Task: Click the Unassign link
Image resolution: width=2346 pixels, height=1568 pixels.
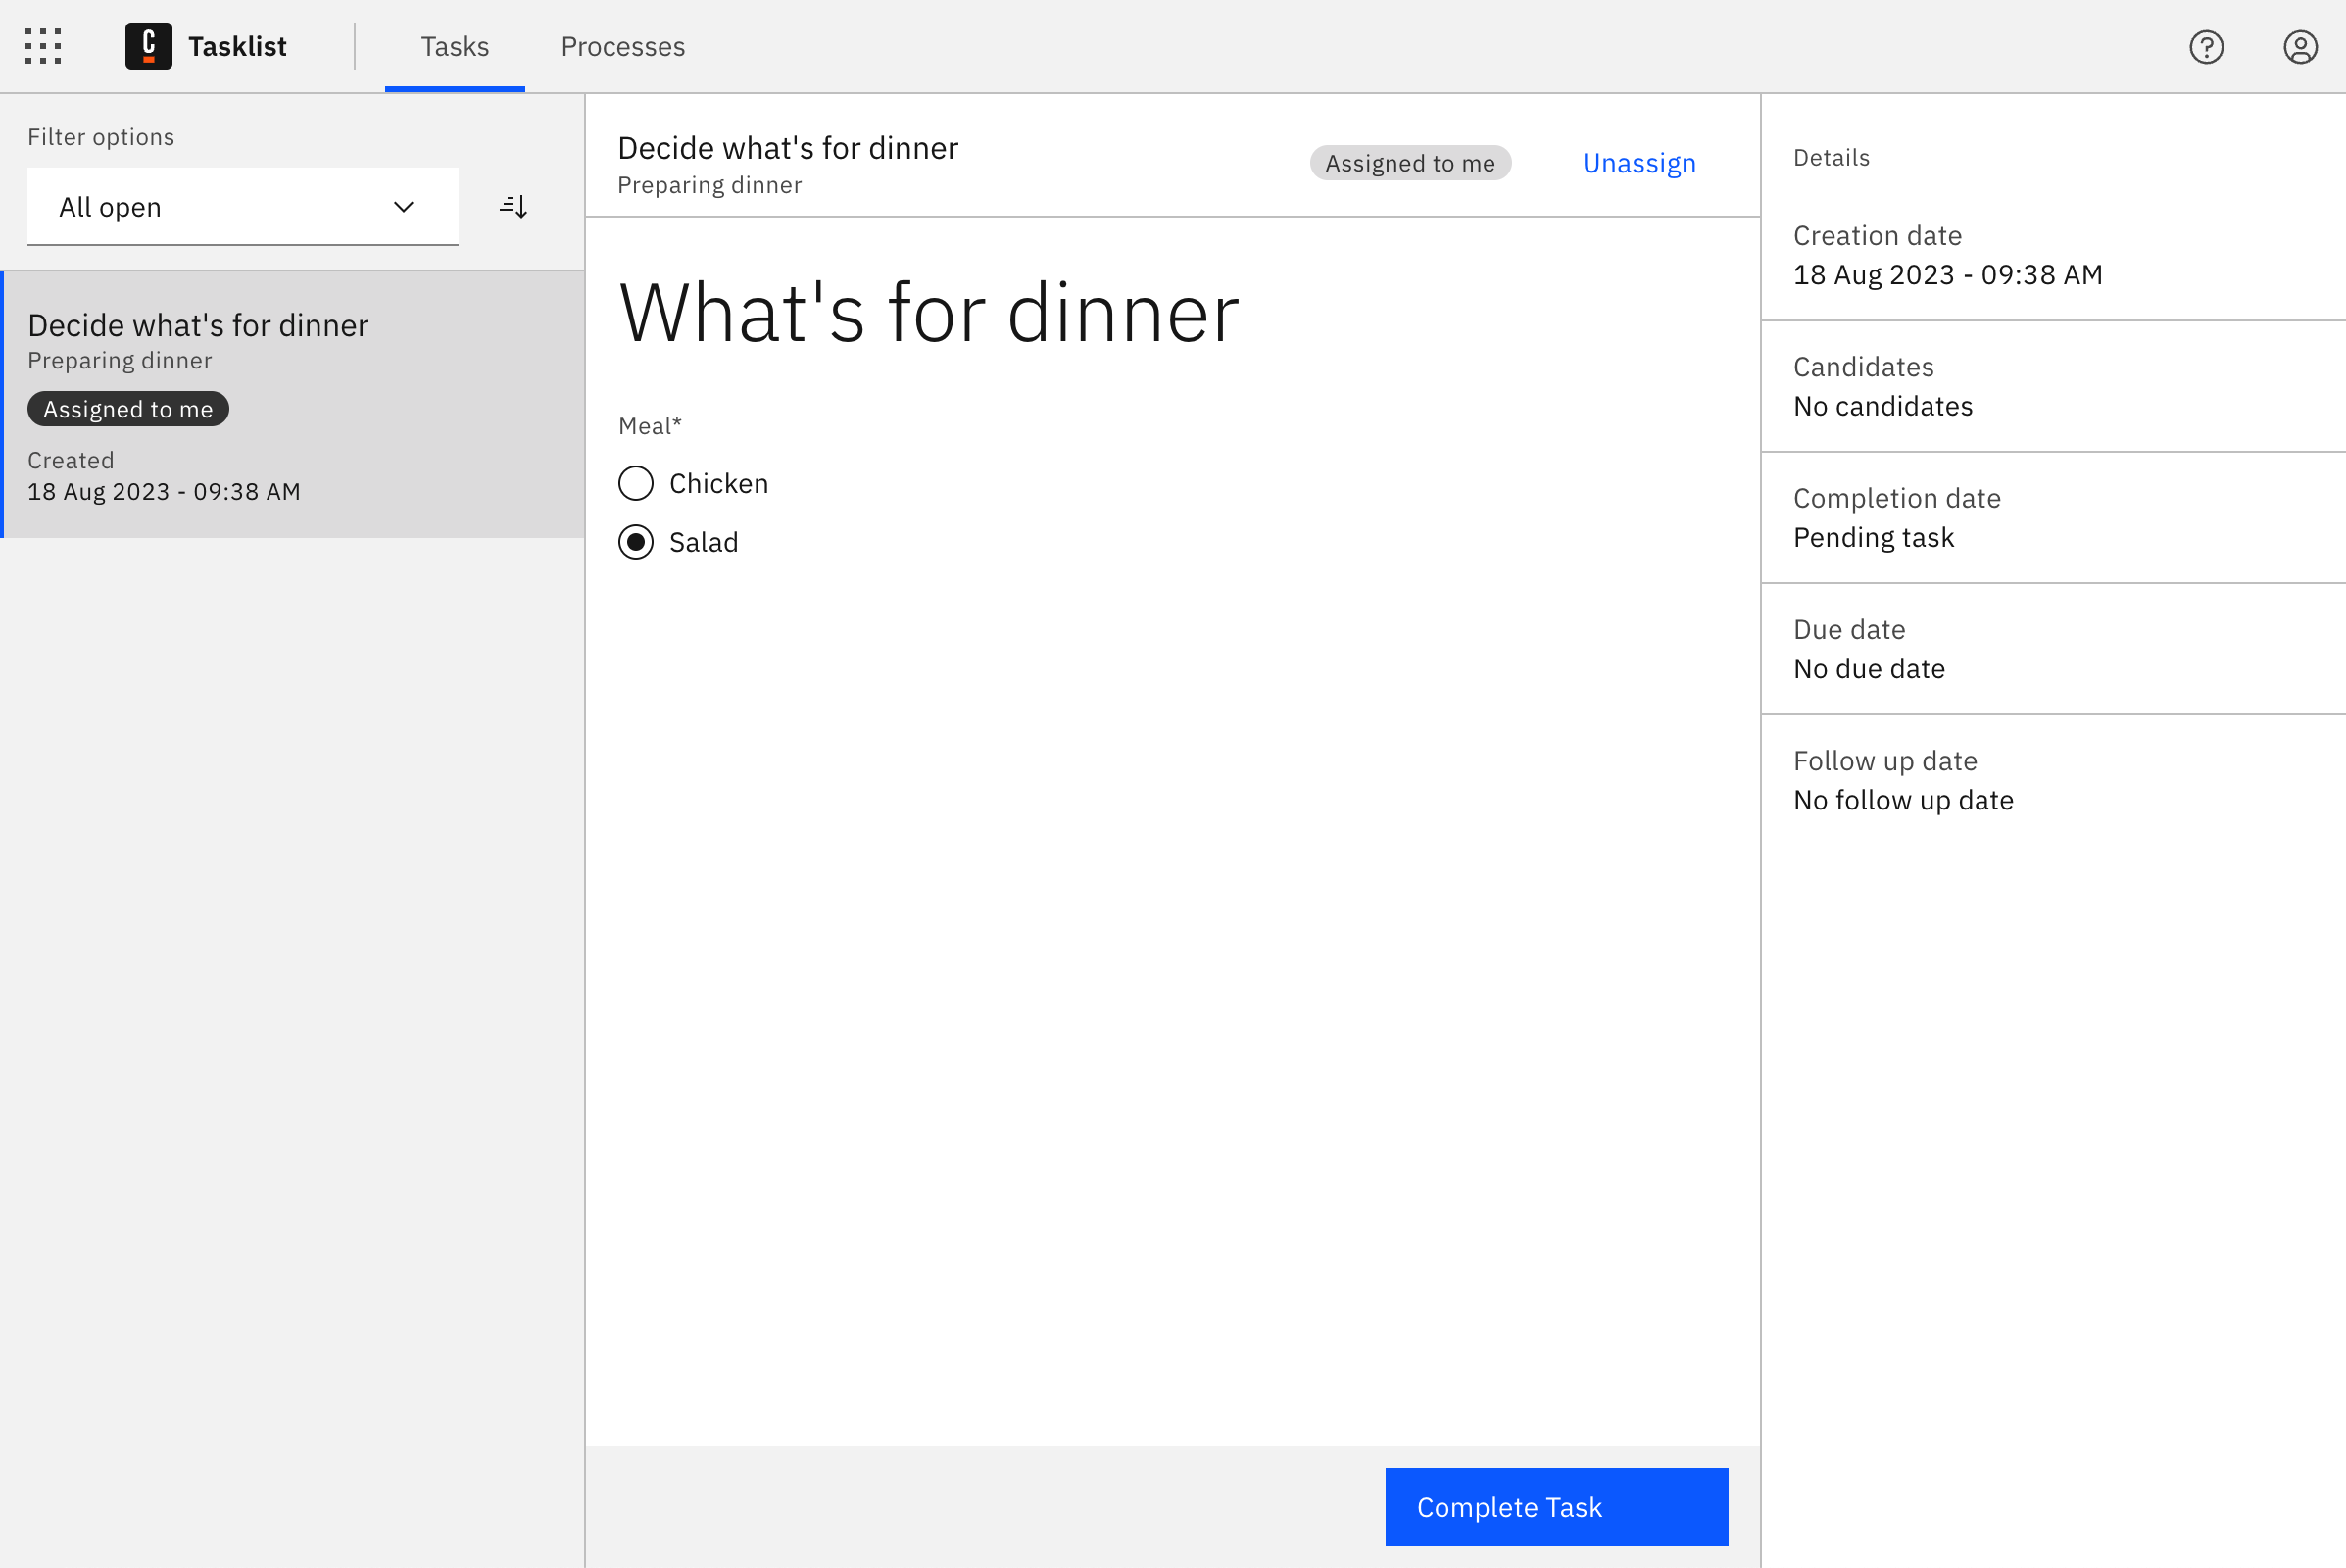Action: click(1638, 163)
